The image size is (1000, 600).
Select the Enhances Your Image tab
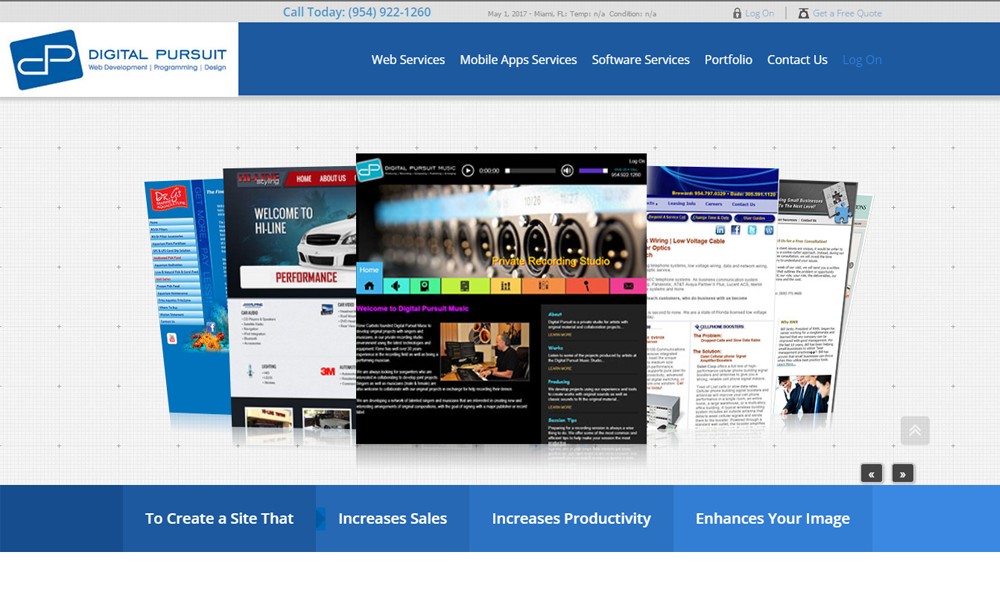pyautogui.click(x=772, y=518)
